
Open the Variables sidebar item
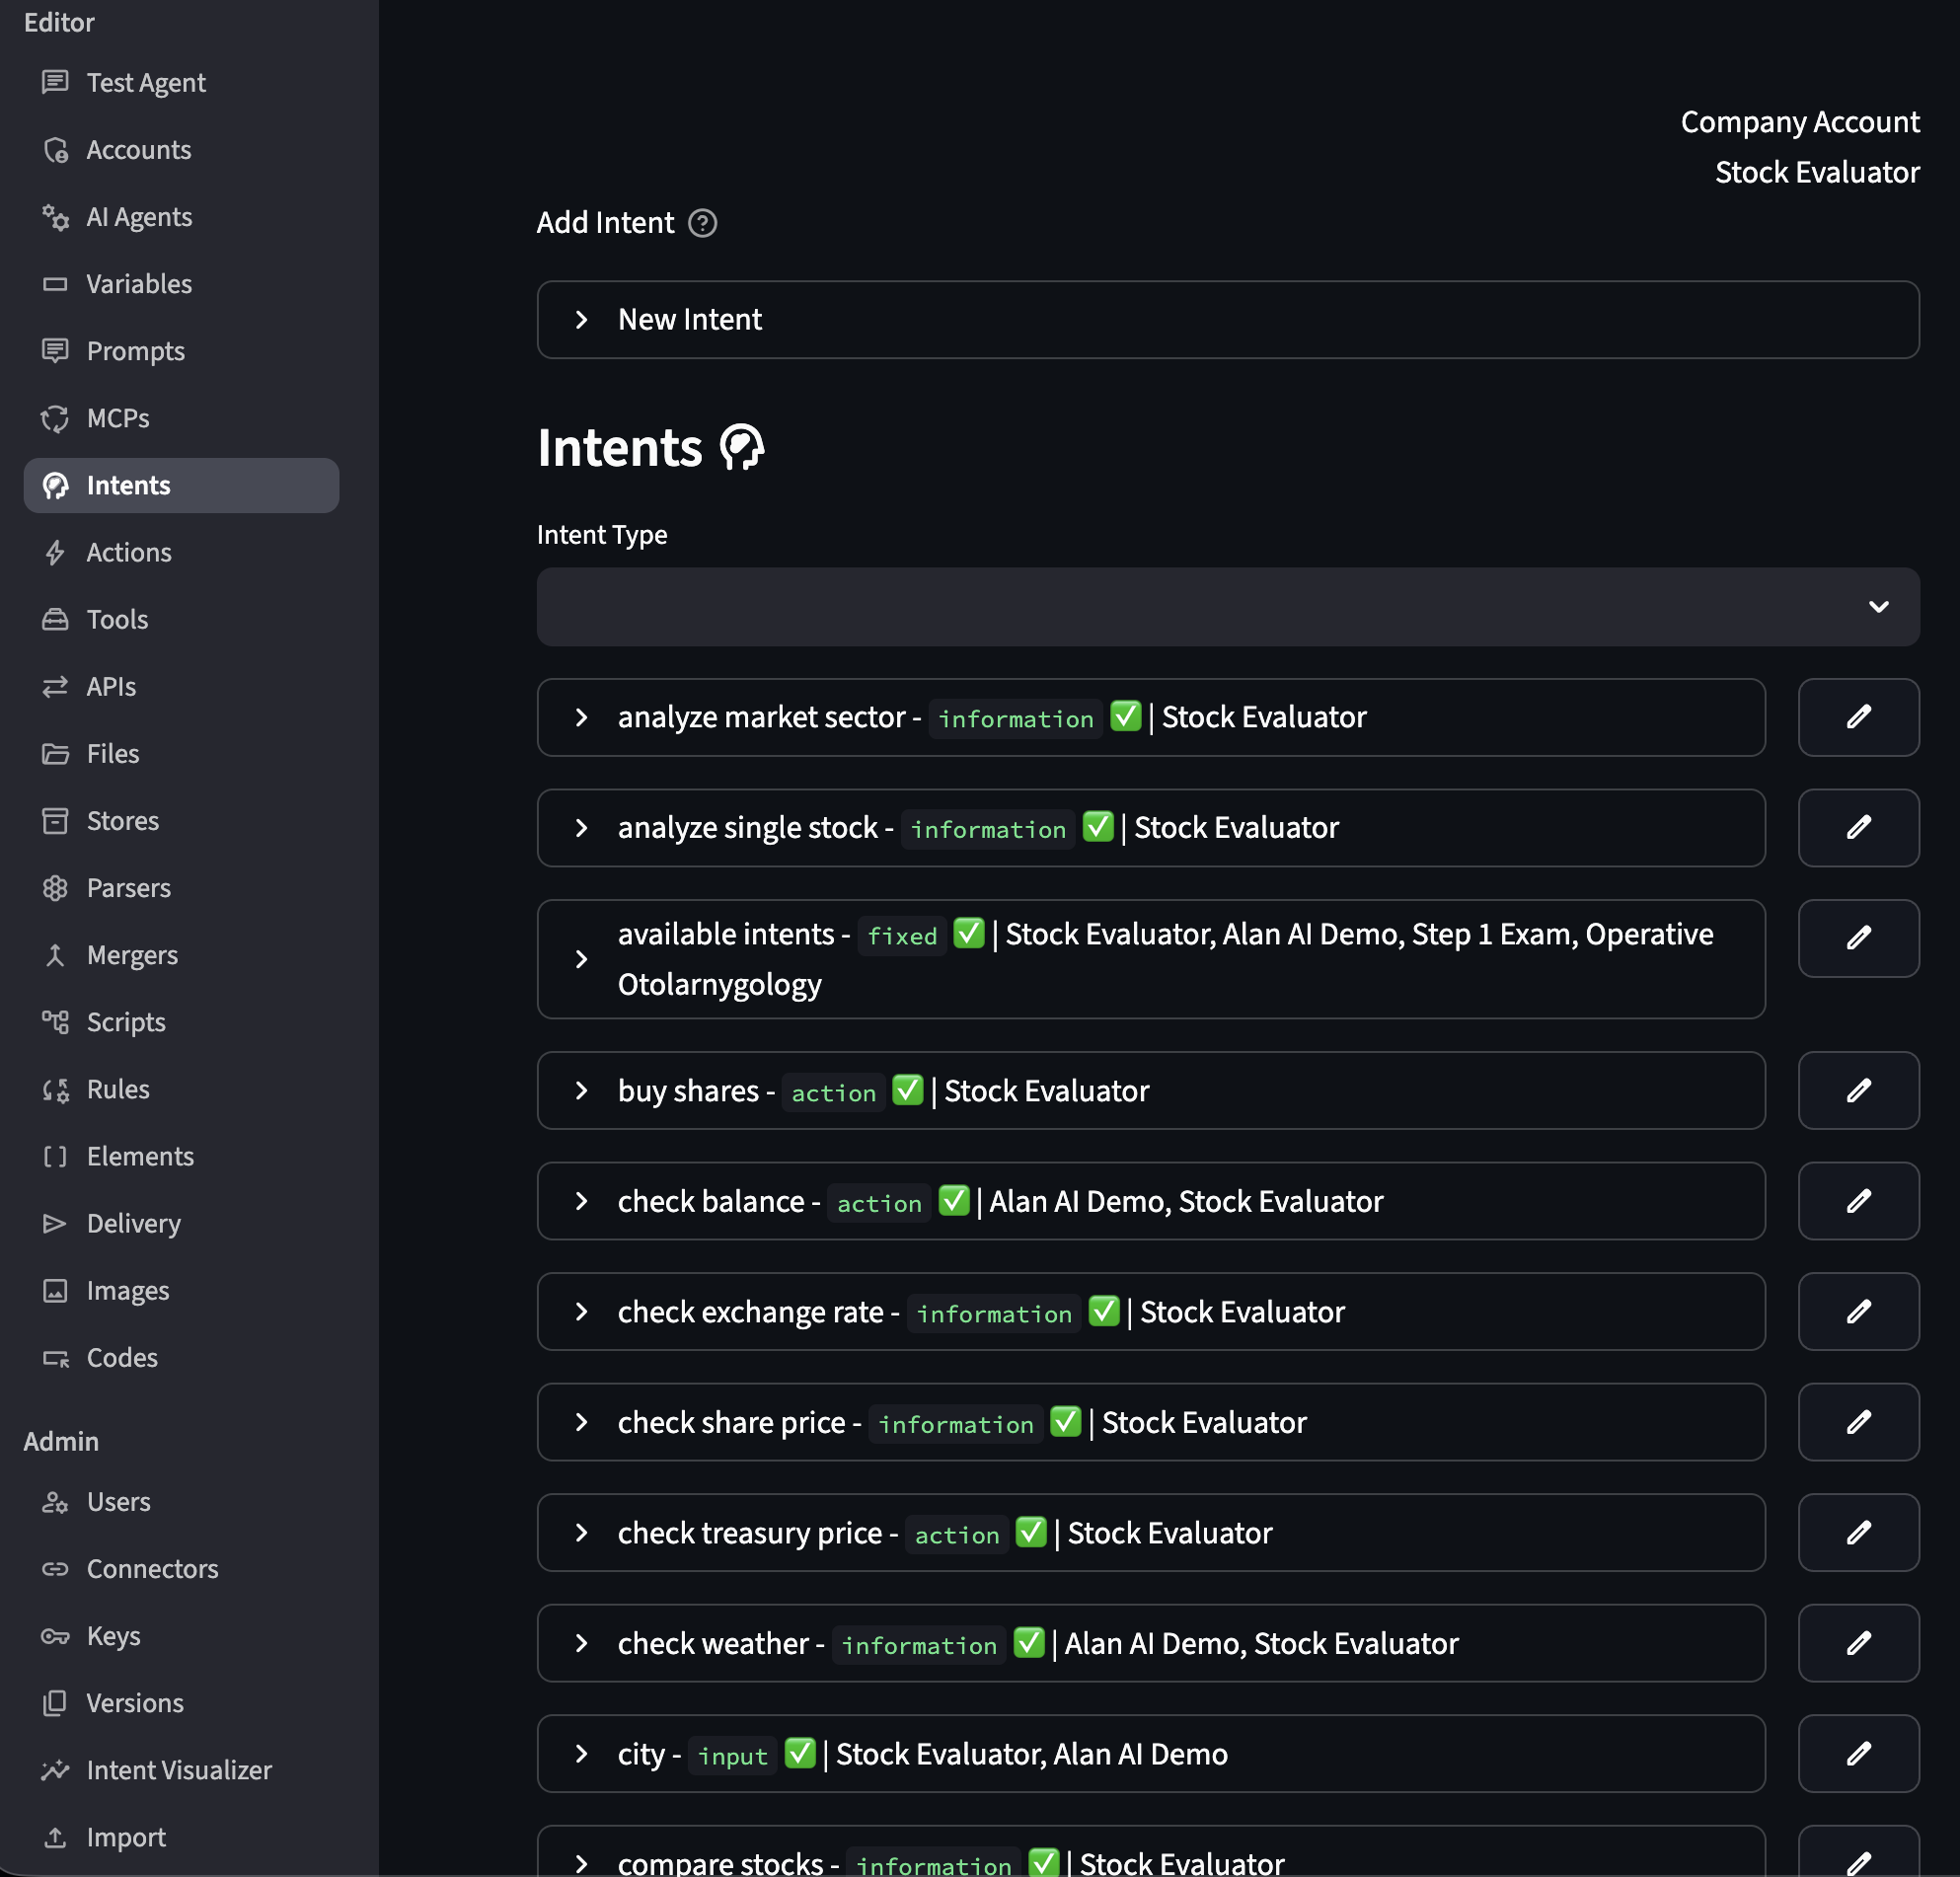[x=138, y=284]
